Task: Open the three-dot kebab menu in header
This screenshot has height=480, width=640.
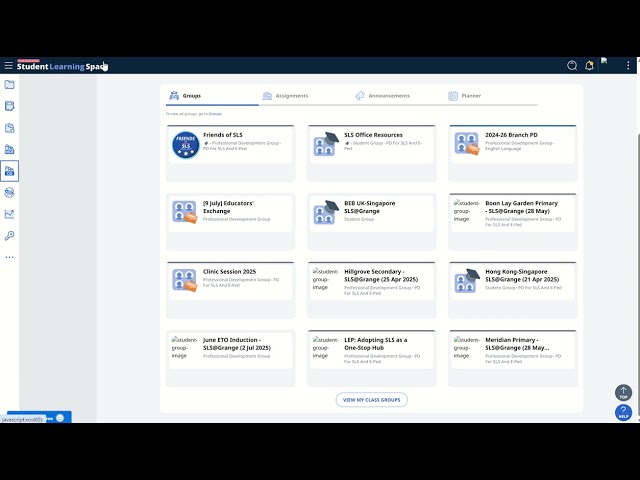Action: point(628,65)
